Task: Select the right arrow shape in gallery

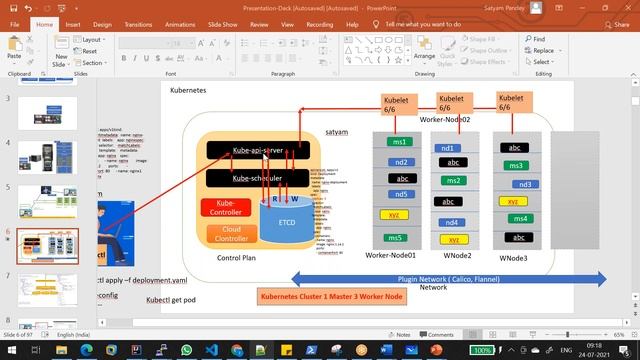Action: tap(378, 50)
